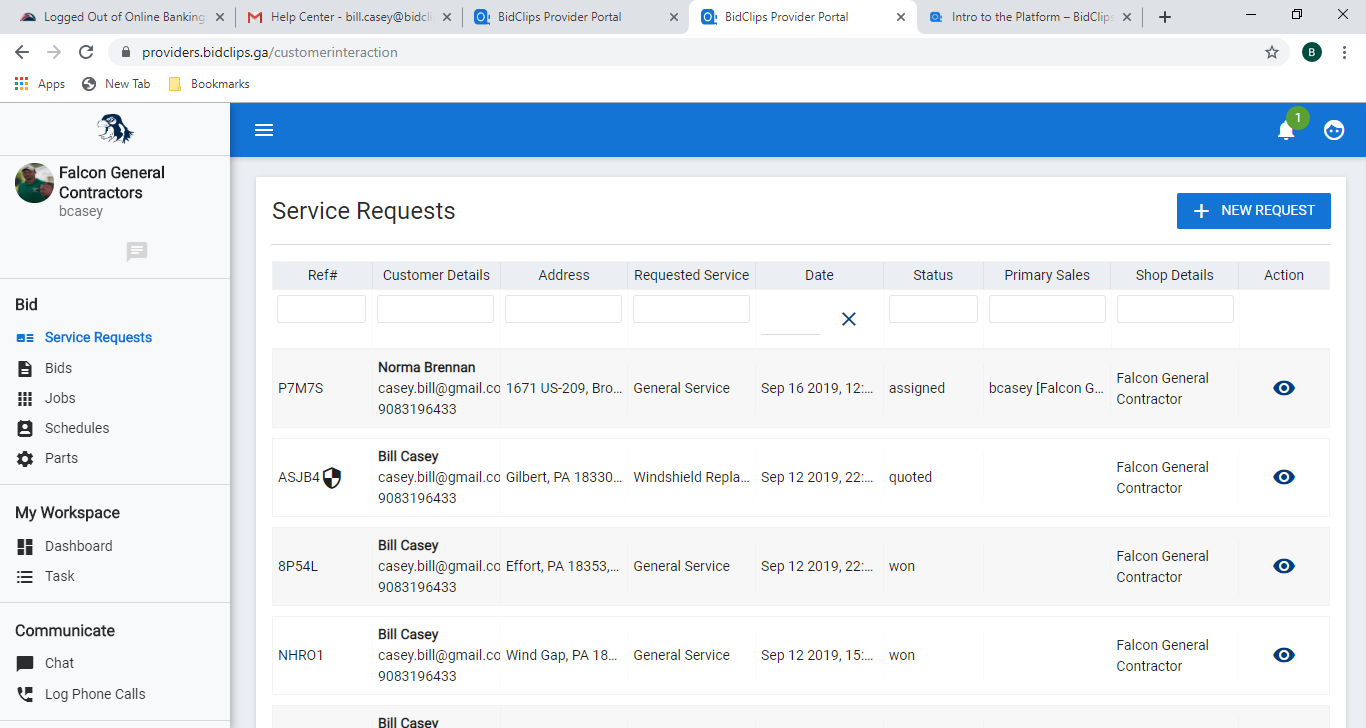Focus the Customer Details filter field
Screen dimensions: 1366x728
(x=435, y=309)
